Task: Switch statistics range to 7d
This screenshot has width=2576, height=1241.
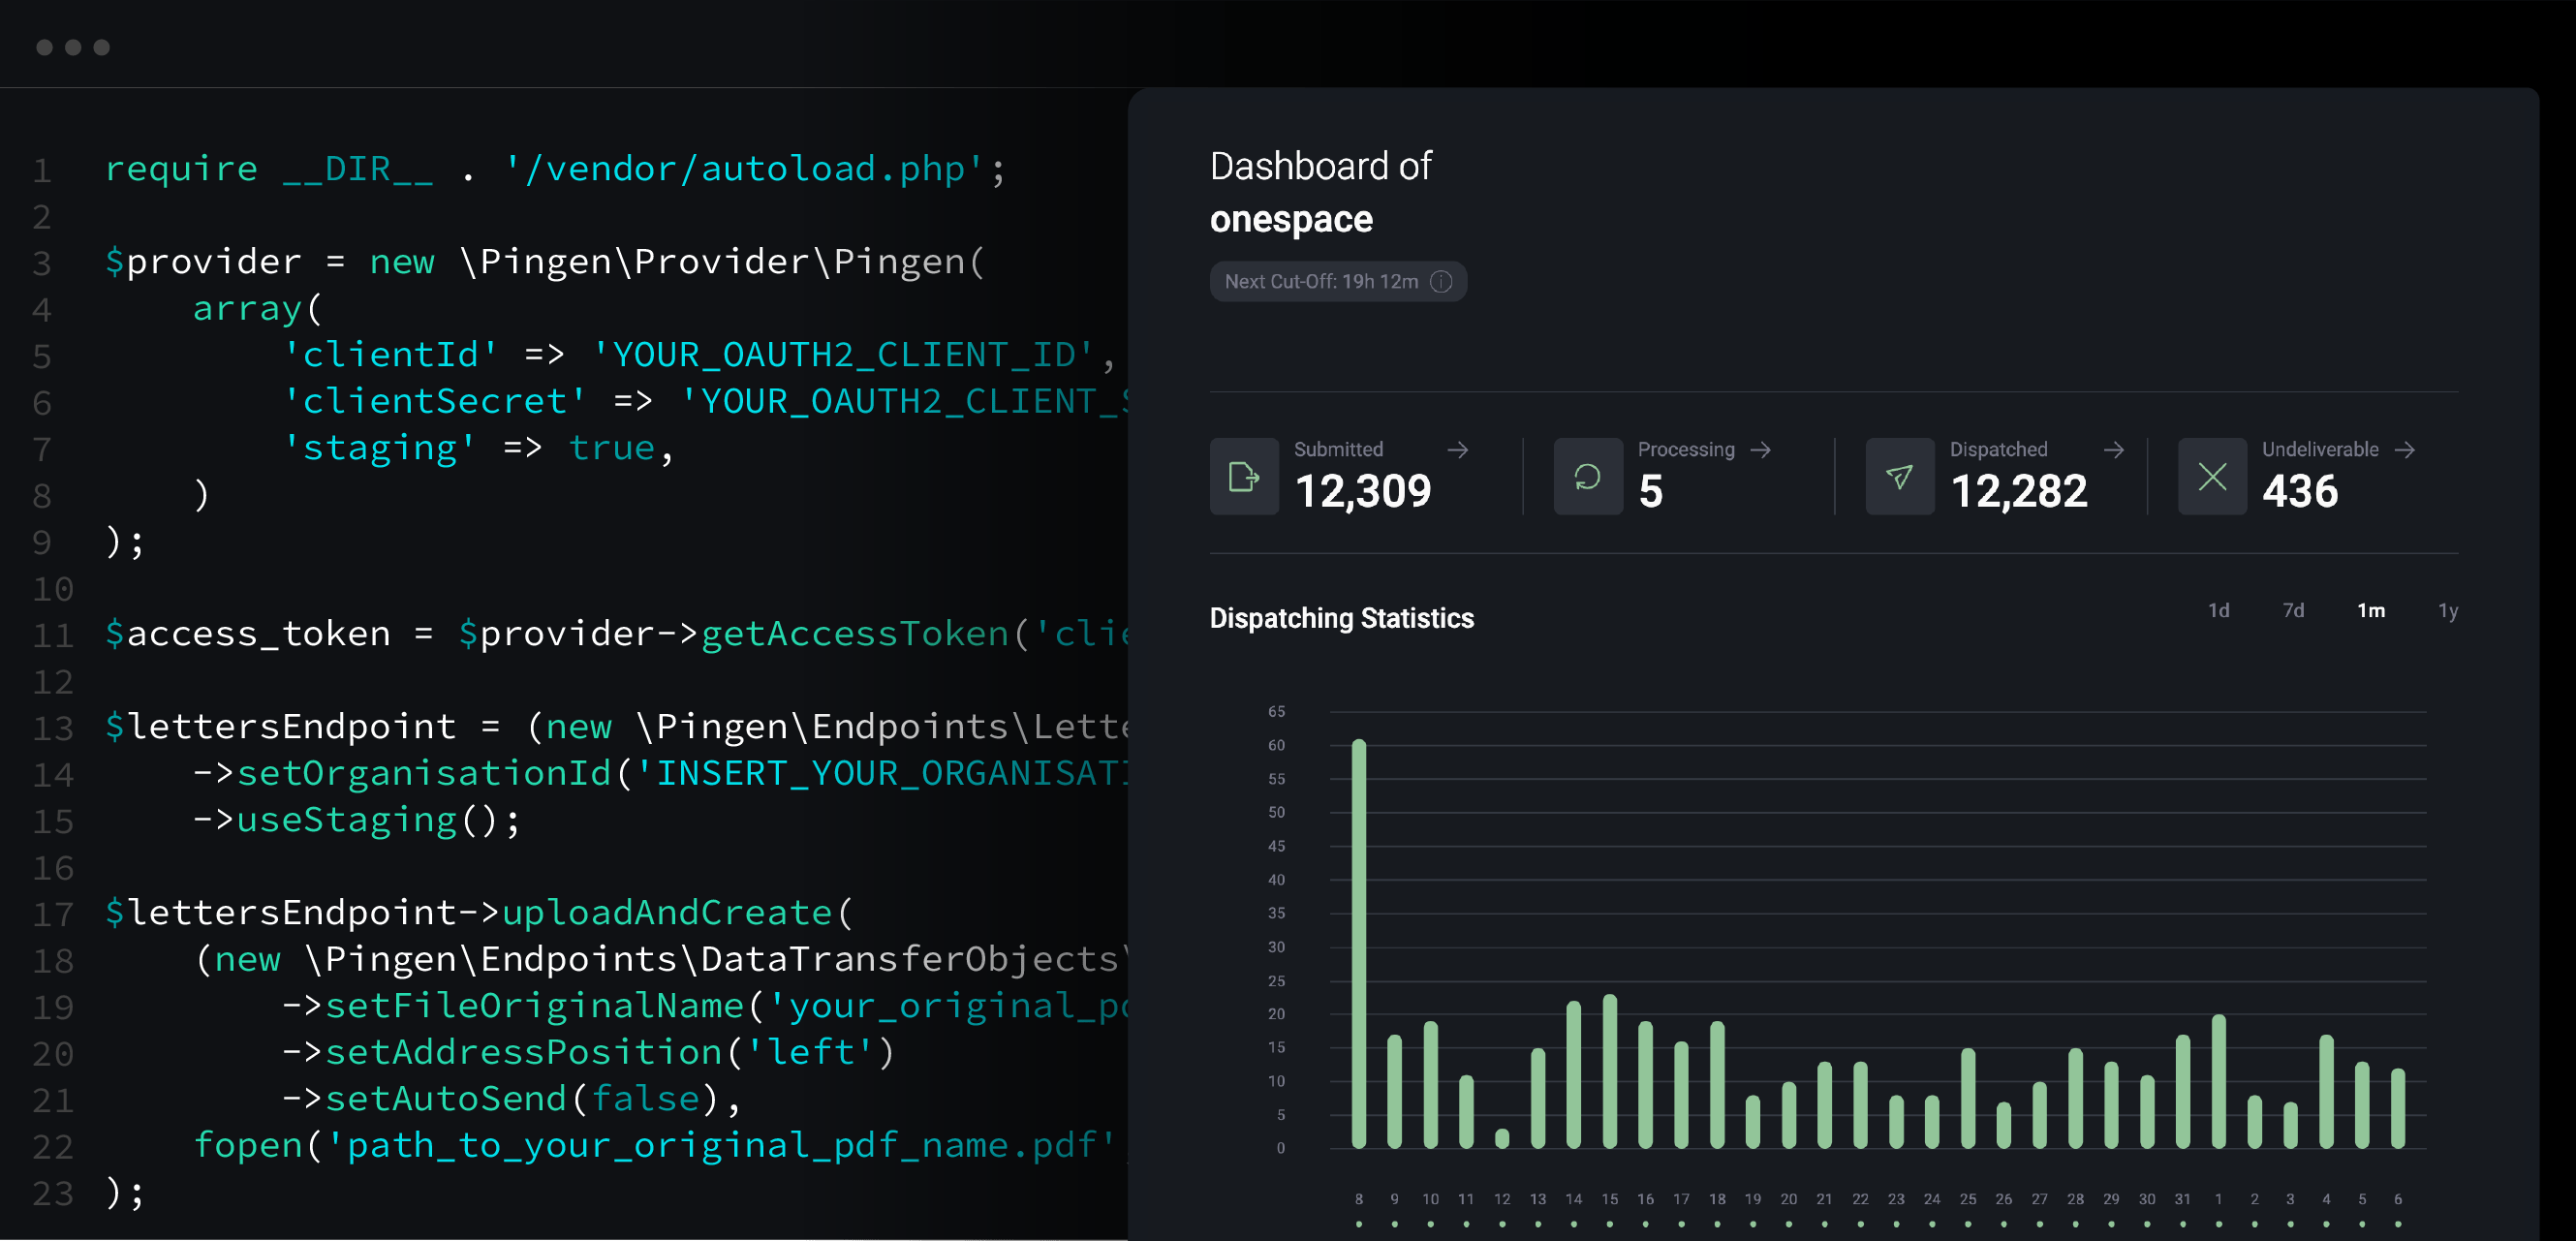Action: [2293, 610]
